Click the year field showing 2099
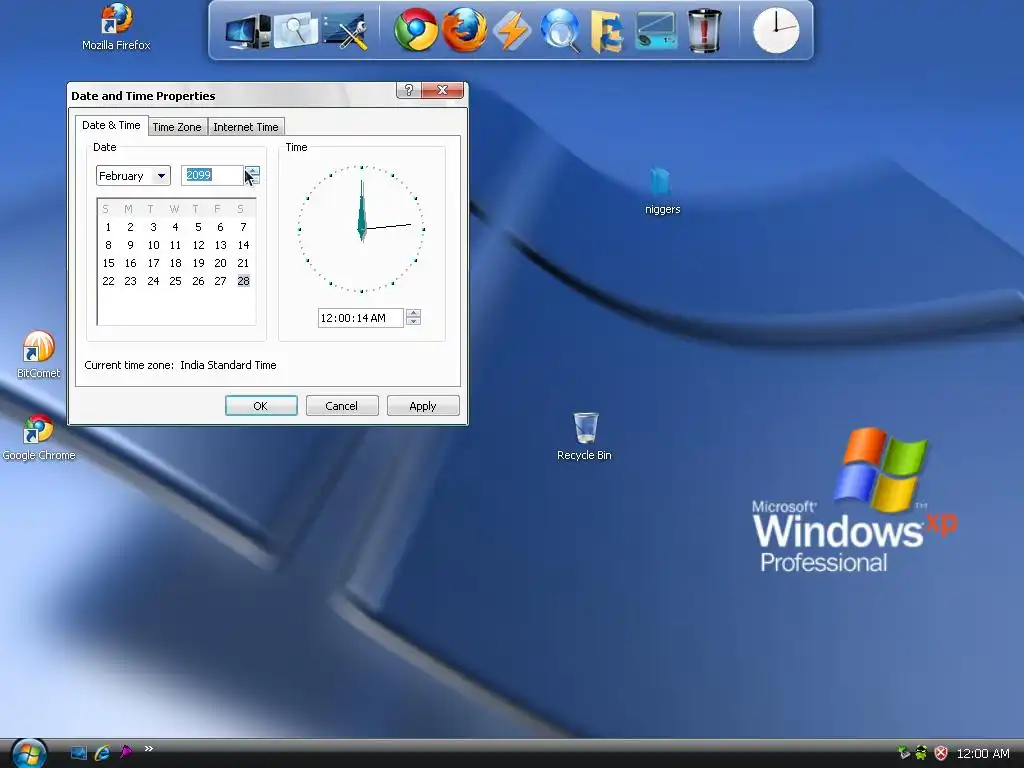This screenshot has width=1024, height=768. click(212, 175)
